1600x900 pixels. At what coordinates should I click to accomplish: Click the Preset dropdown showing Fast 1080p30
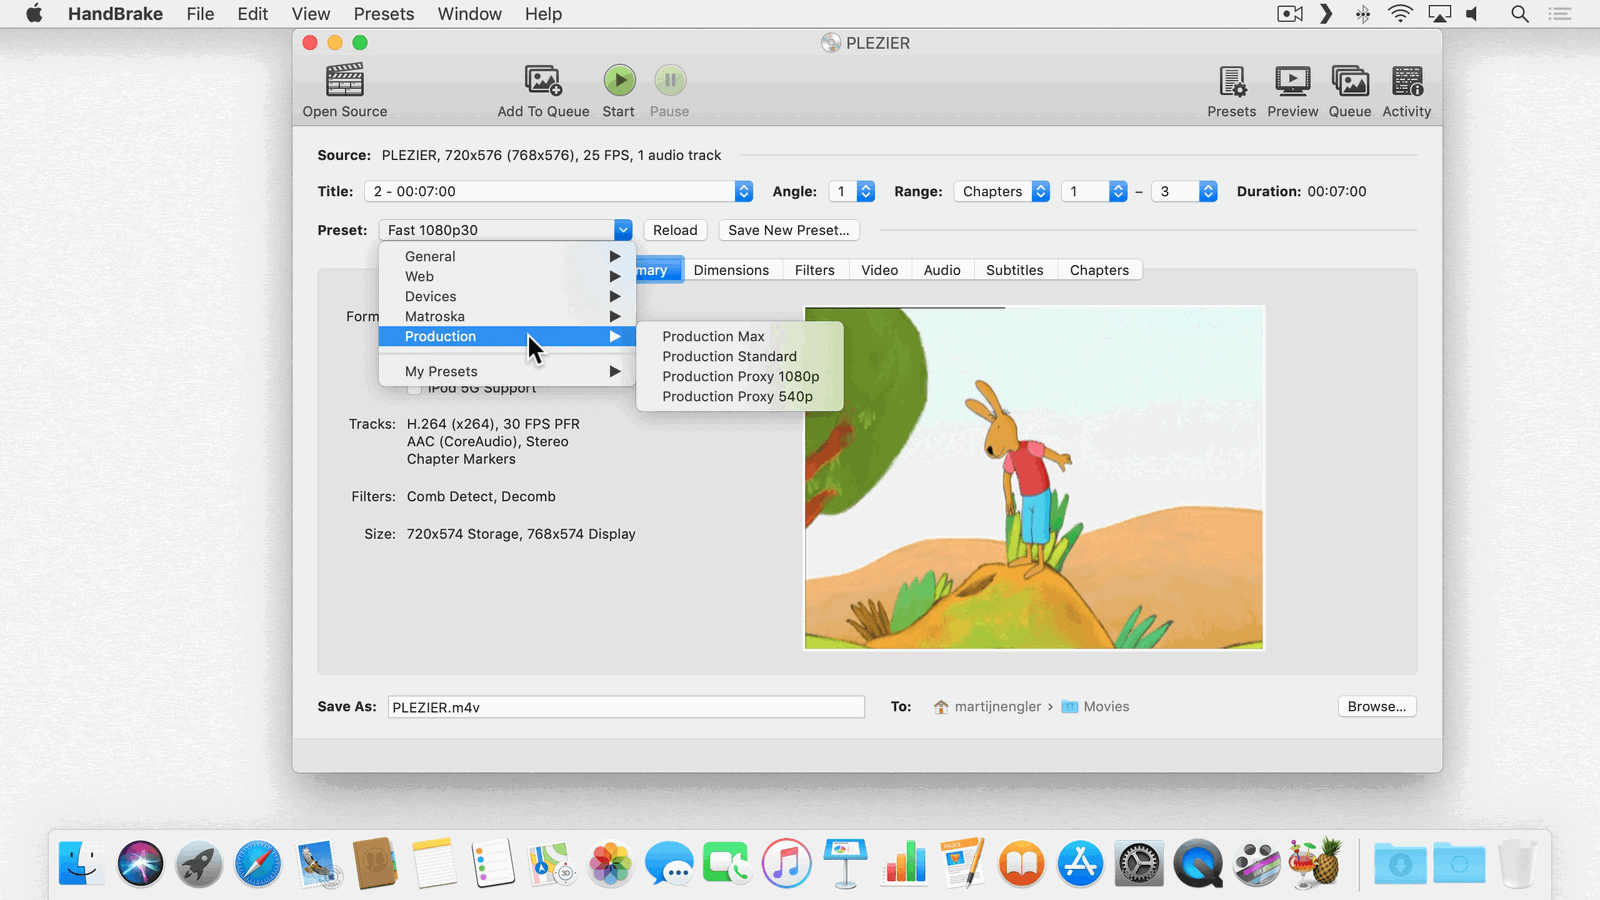[x=506, y=230]
